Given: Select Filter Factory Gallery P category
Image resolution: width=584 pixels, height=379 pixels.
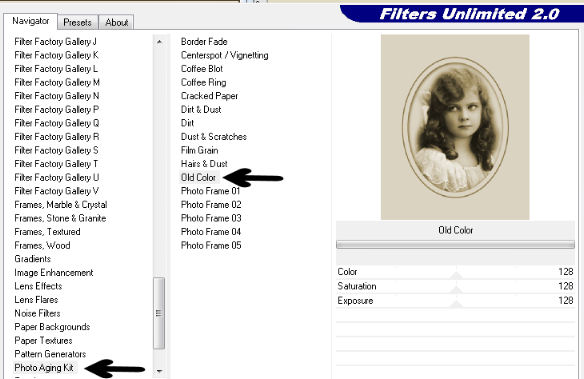Looking at the screenshot, I should pyautogui.click(x=56, y=109).
